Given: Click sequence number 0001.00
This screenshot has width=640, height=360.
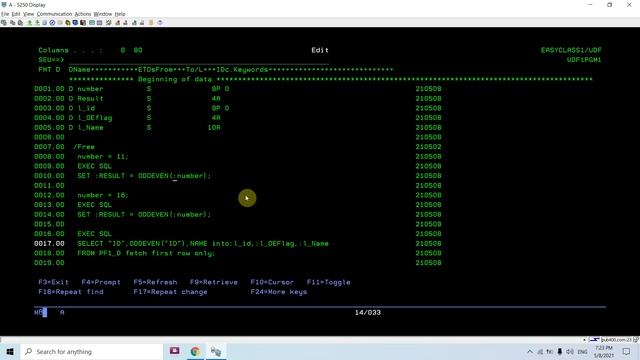Looking at the screenshot, I should pos(49,89).
